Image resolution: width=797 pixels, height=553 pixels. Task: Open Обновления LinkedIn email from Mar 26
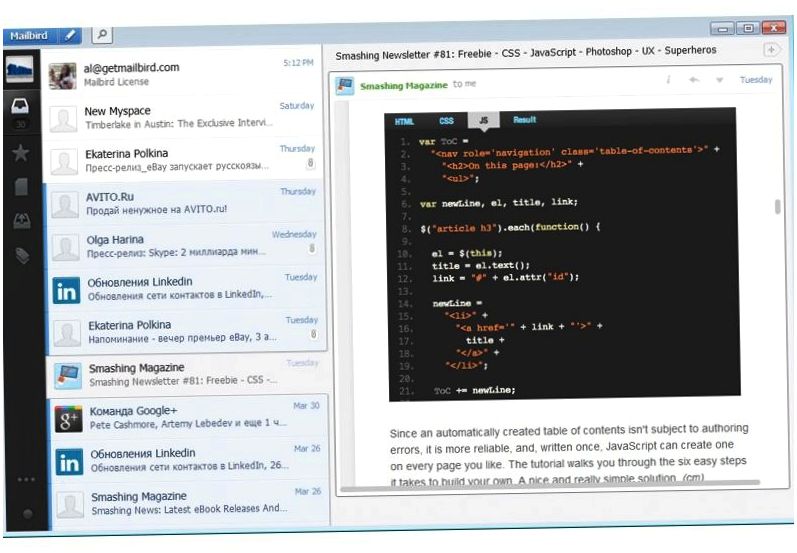pyautogui.click(x=191, y=460)
